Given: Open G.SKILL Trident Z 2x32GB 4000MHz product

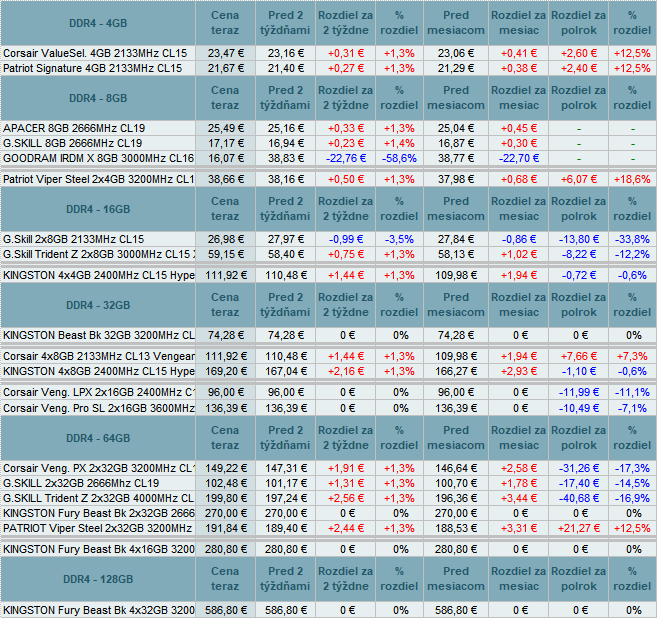Looking at the screenshot, I should [98, 498].
